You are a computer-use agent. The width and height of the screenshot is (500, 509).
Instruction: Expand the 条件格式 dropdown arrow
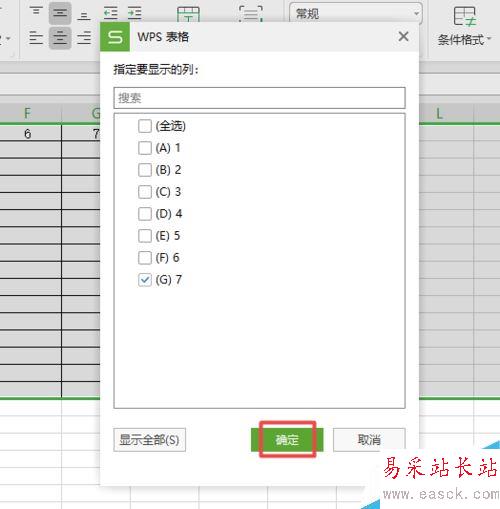click(x=489, y=39)
